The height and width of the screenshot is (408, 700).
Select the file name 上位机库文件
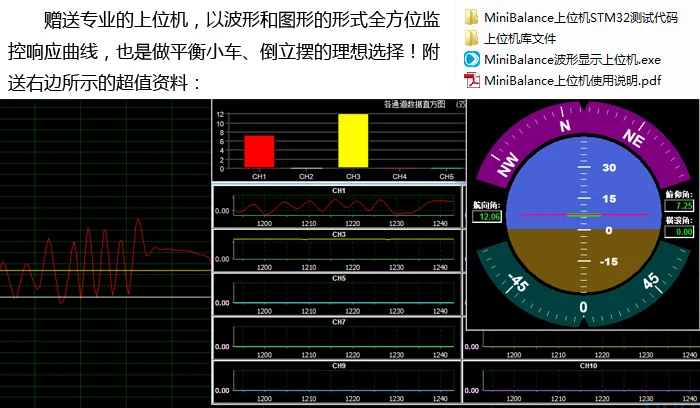520,39
